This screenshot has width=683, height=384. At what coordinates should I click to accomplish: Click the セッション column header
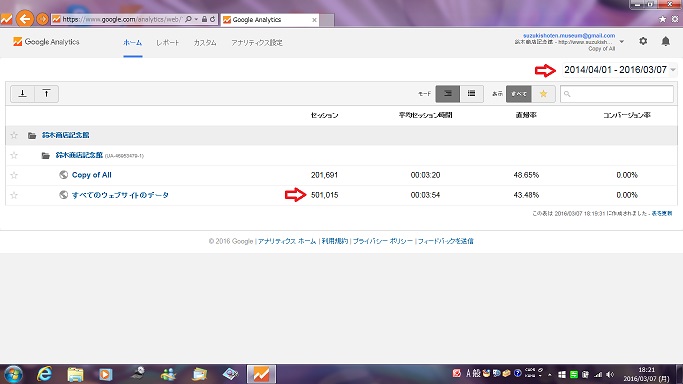point(325,115)
